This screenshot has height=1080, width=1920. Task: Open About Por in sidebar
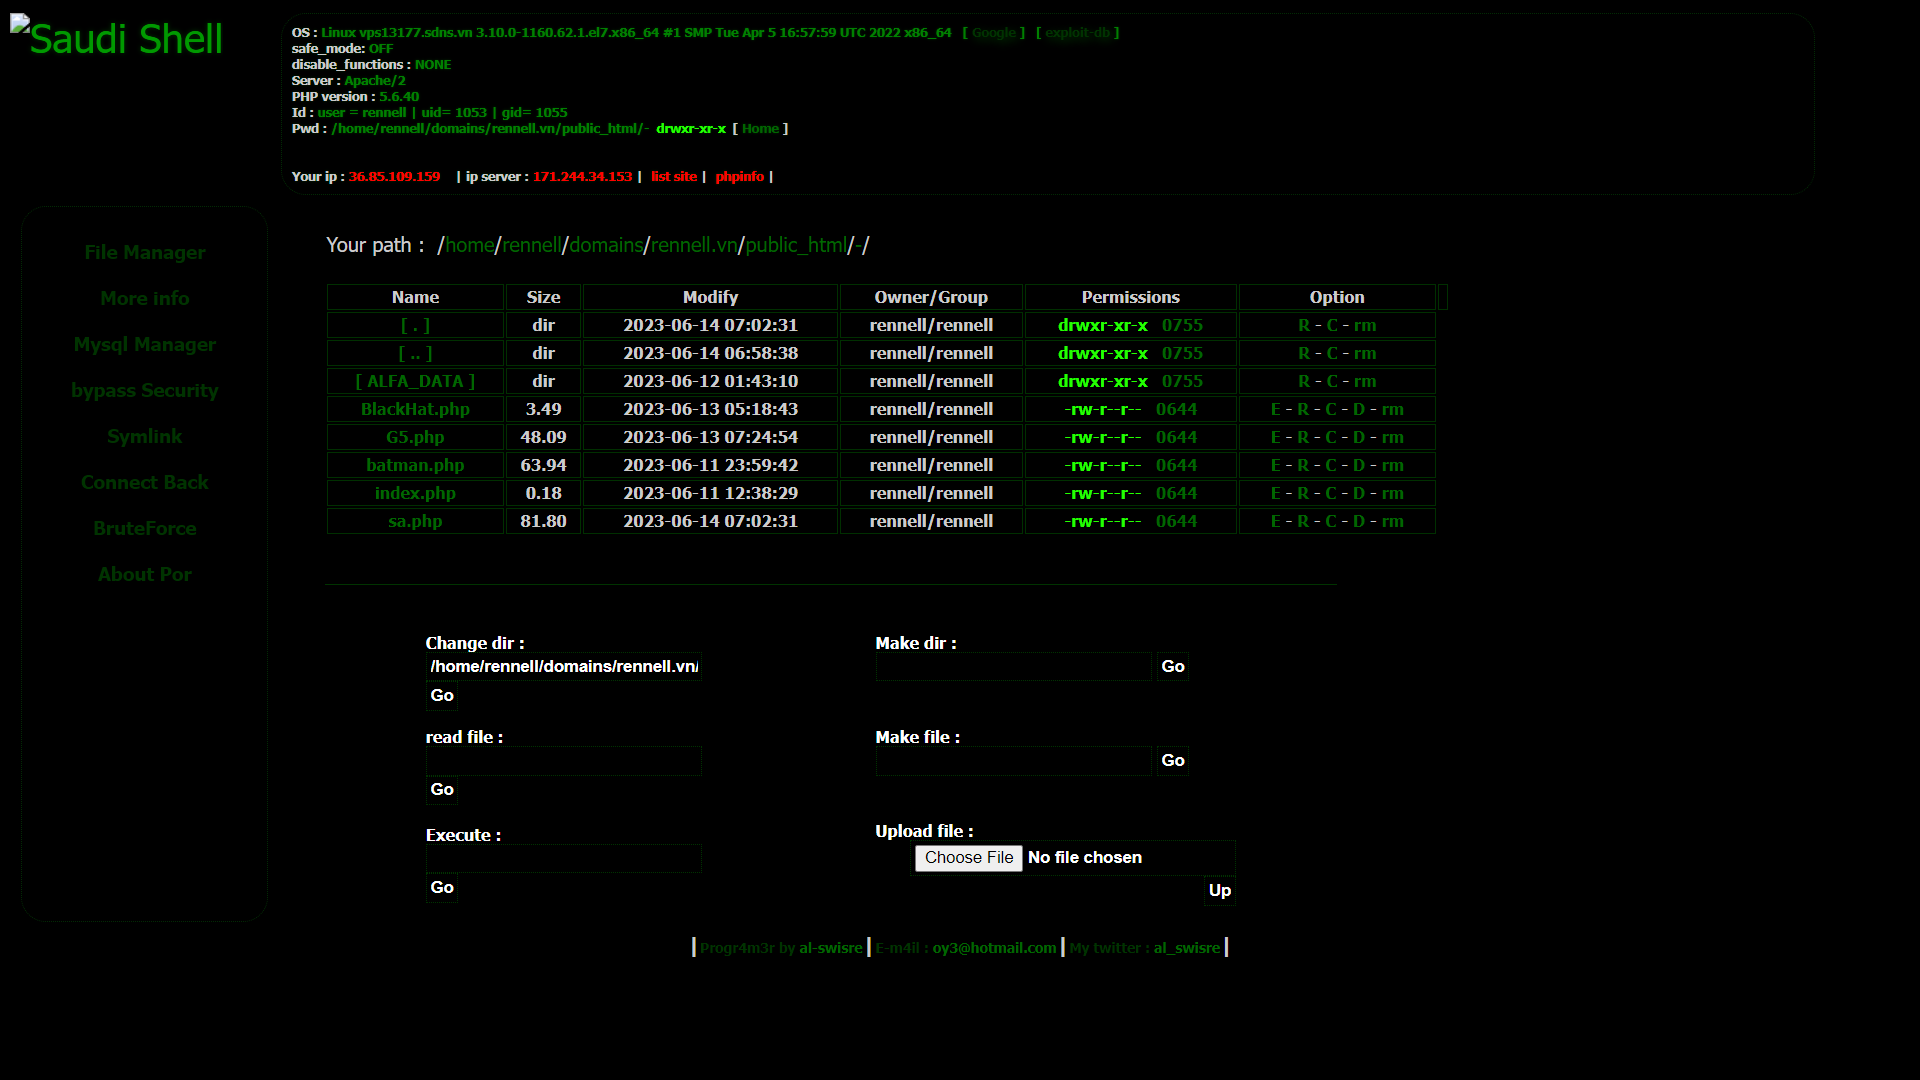coord(145,575)
